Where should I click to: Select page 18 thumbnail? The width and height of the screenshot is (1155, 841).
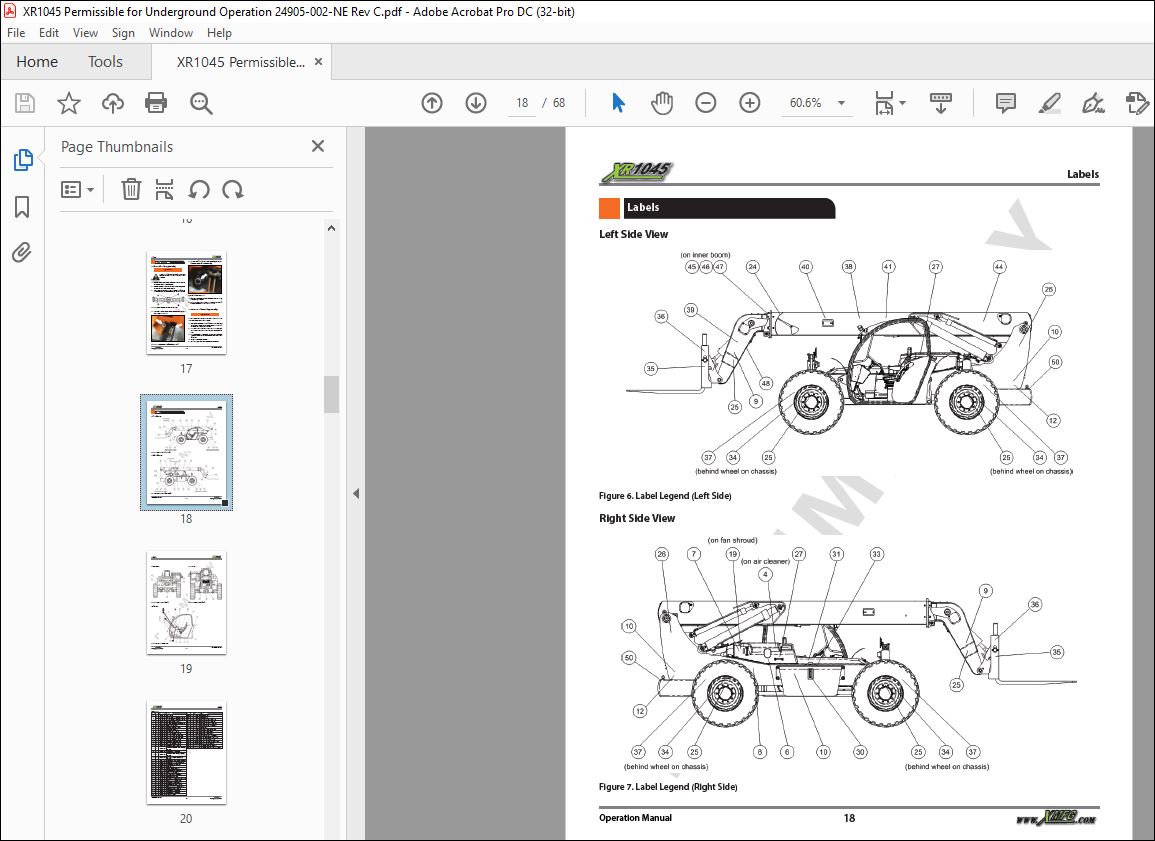point(186,452)
